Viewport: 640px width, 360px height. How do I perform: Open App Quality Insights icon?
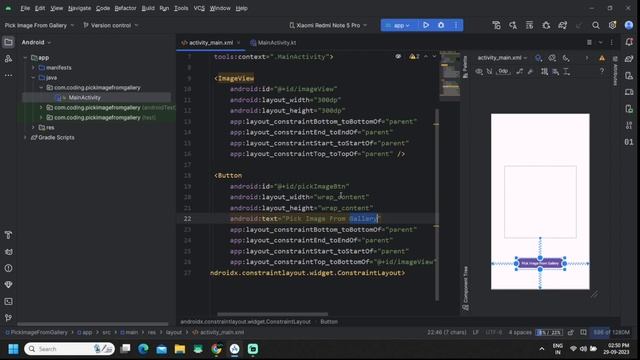pos(8,284)
